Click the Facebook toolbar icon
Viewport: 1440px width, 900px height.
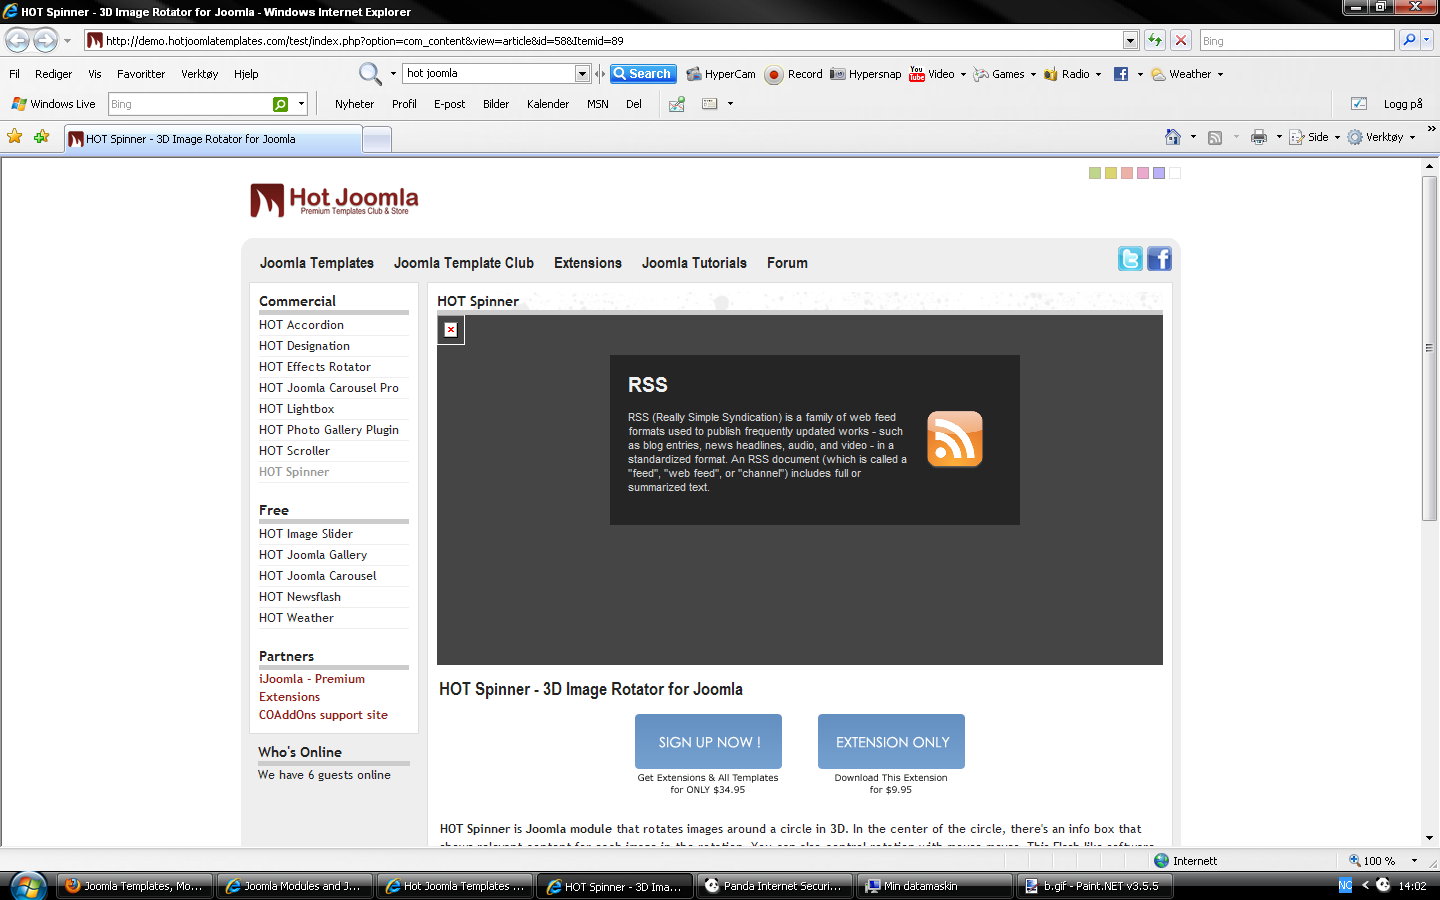click(x=1121, y=74)
